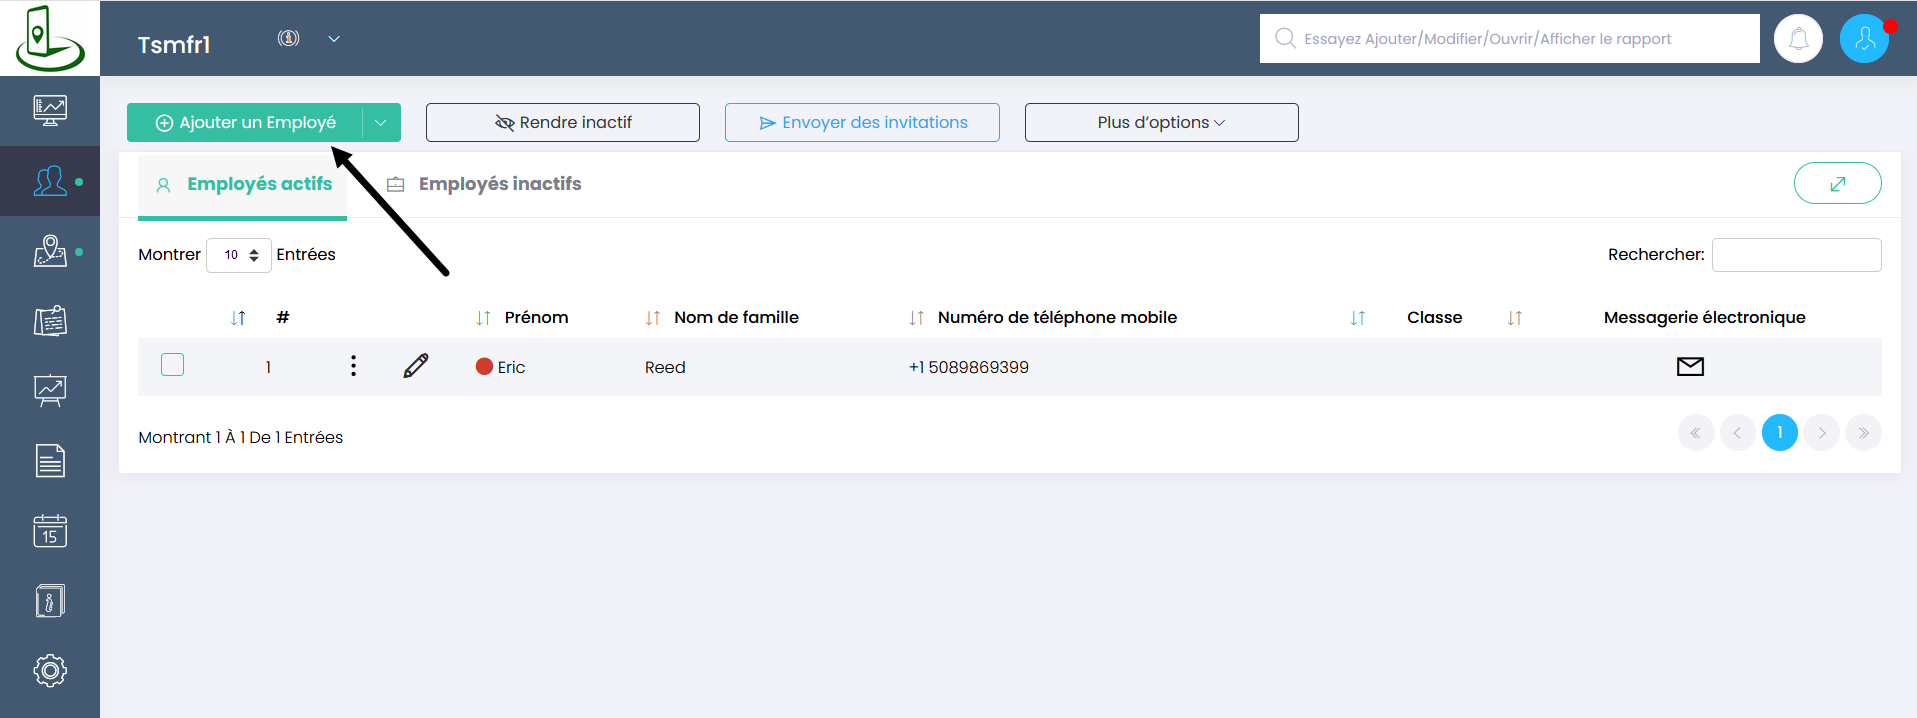1917x718 pixels.
Task: Focus the top search bar
Action: click(1509, 39)
